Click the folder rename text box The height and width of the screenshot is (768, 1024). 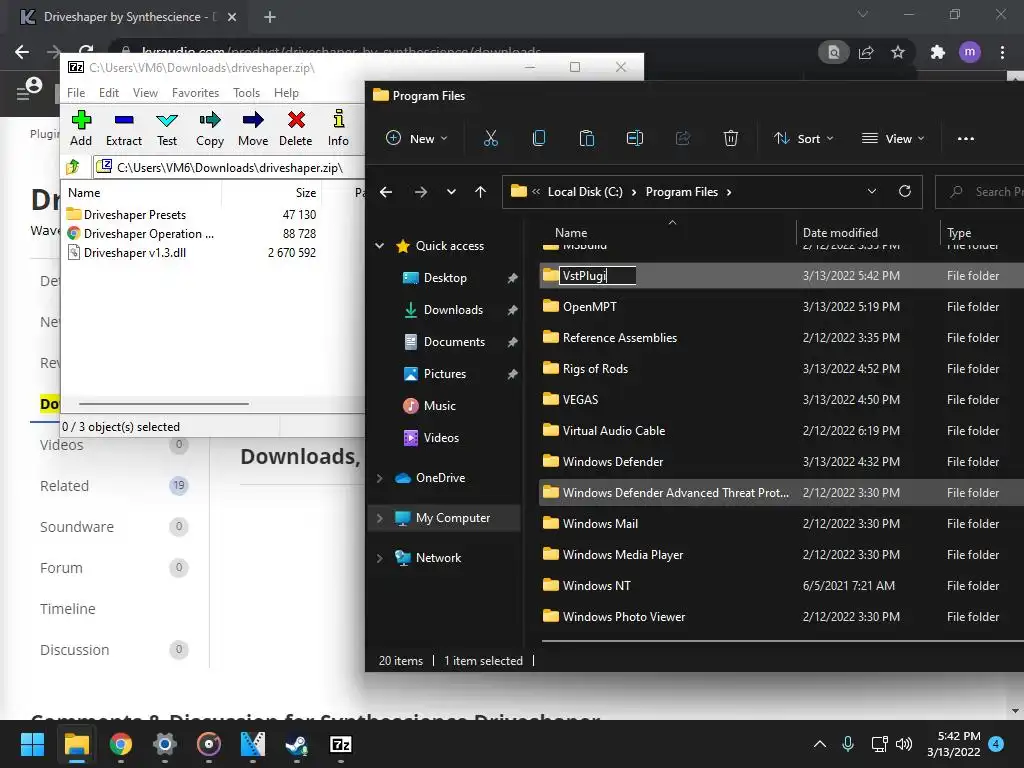[597, 276]
